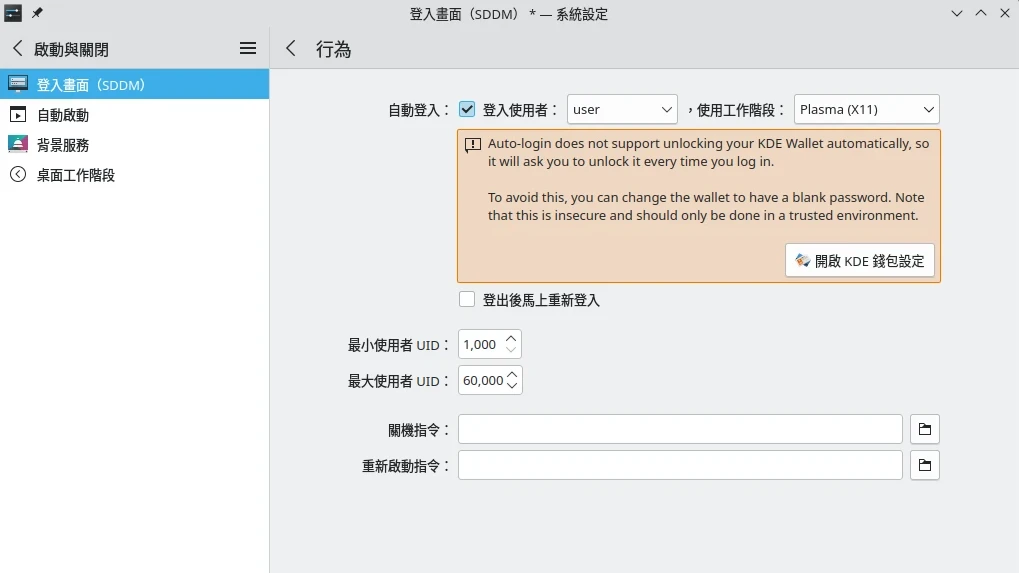Click the 背景服務 services icon
This screenshot has height=573, width=1019.
pos(18,145)
